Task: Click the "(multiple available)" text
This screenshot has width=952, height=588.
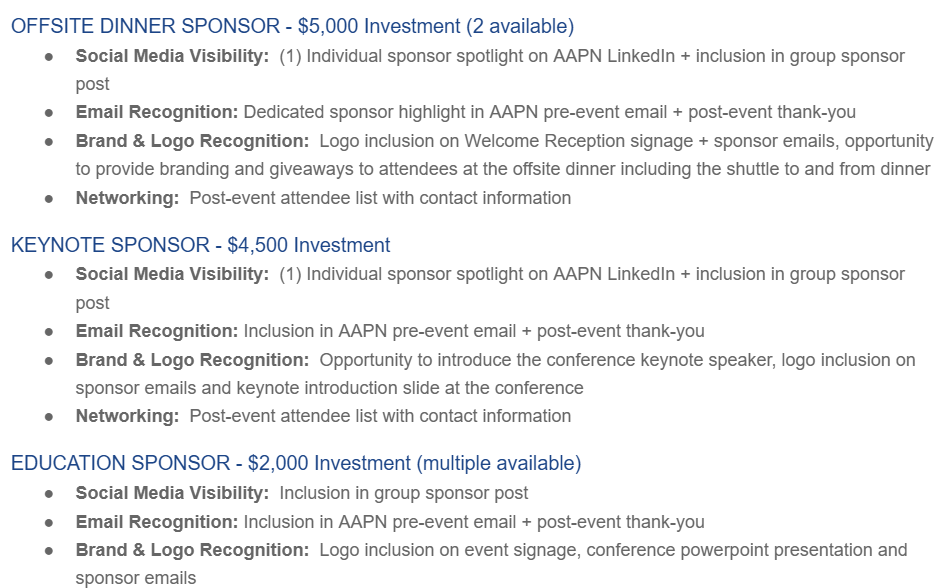Action: [x=498, y=463]
